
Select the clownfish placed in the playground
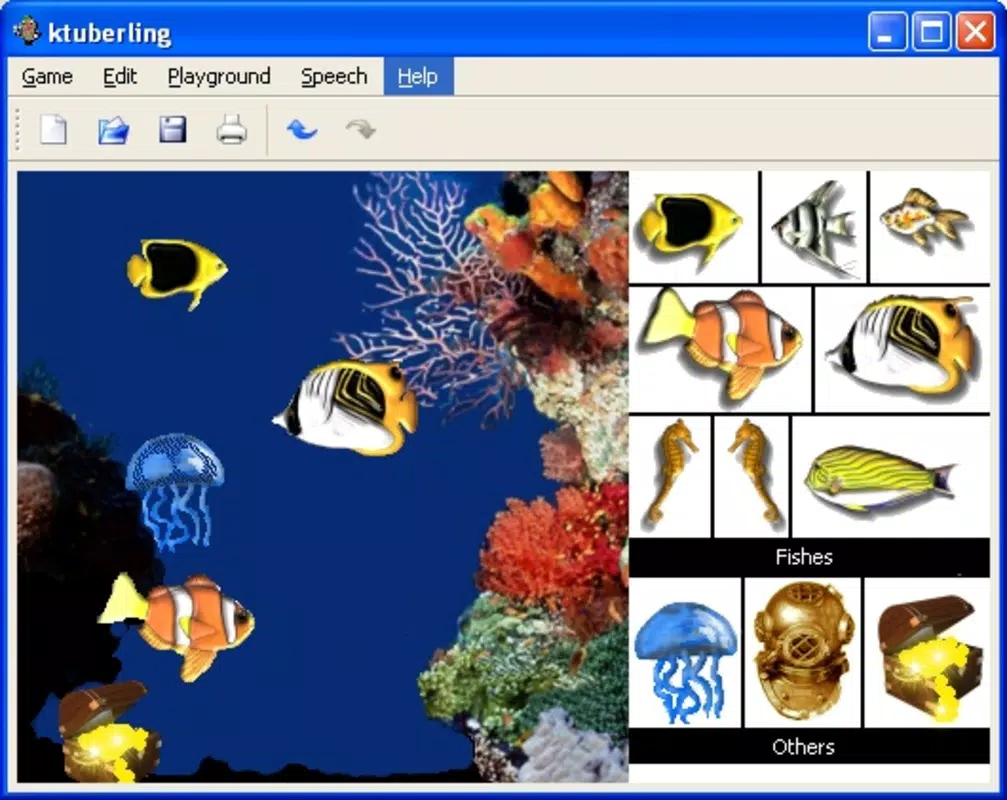point(177,626)
